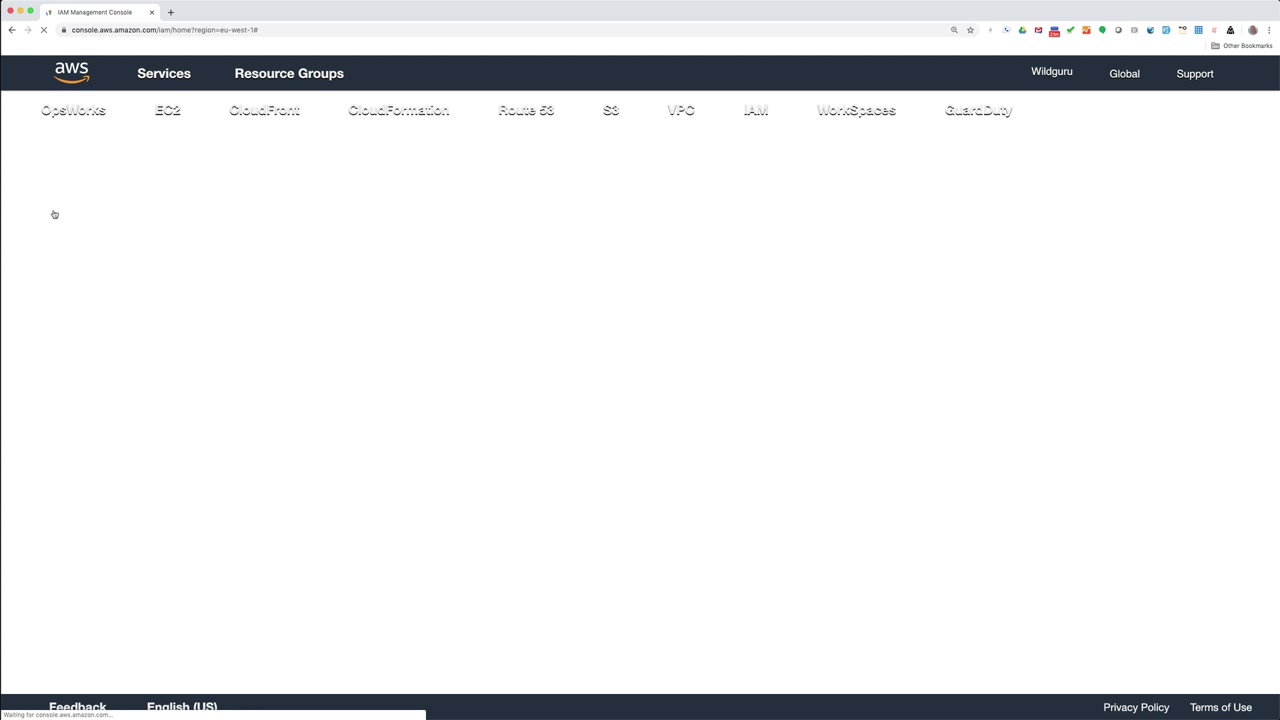The height and width of the screenshot is (720, 1280).
Task: Open the Global region menu
Action: point(1124,74)
